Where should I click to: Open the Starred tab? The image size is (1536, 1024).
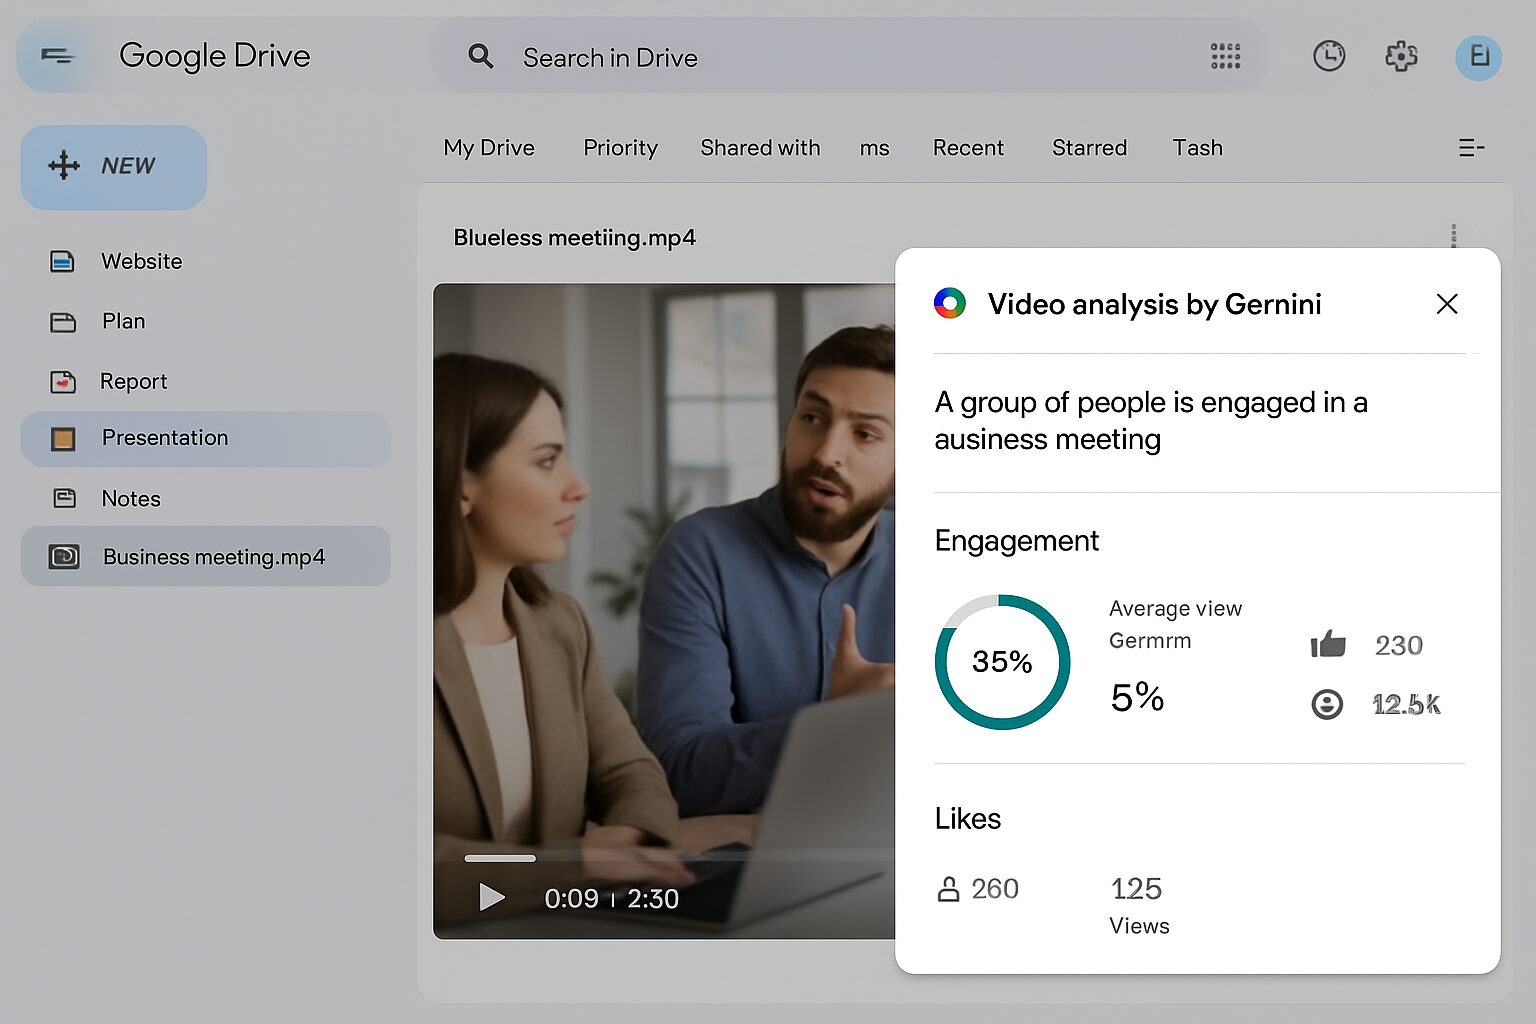pos(1089,148)
